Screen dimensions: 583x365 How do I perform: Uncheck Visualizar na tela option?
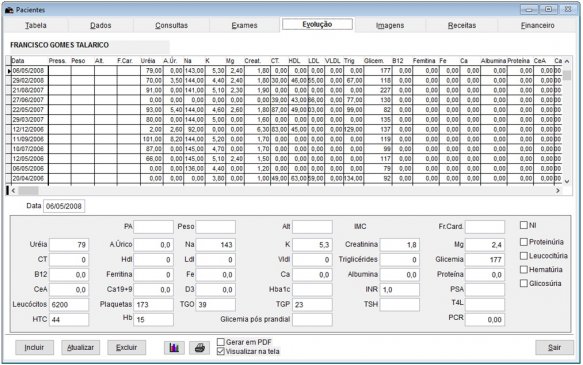[220, 351]
